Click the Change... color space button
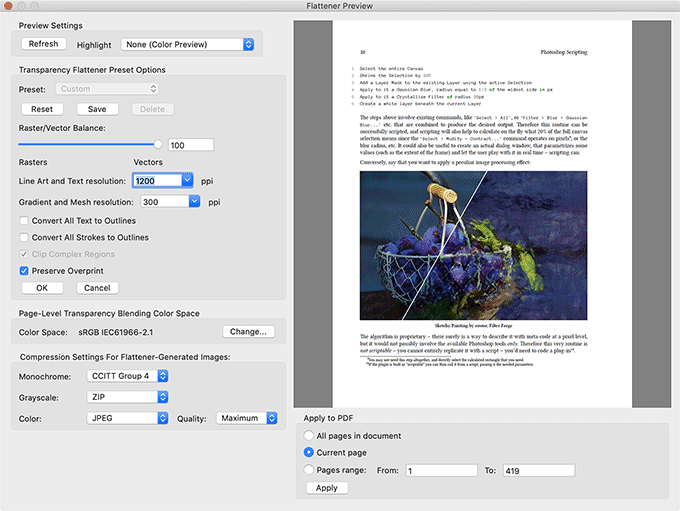680x511 pixels. click(248, 332)
